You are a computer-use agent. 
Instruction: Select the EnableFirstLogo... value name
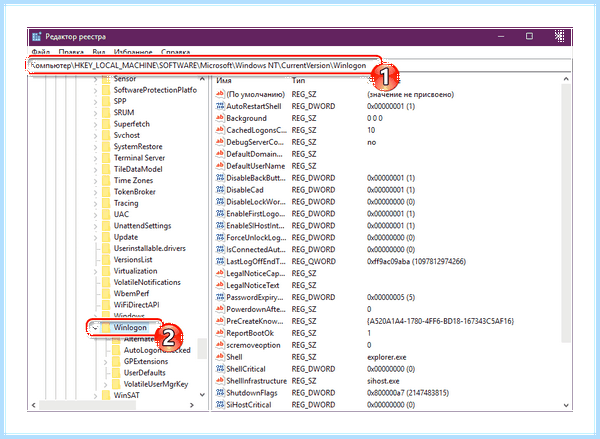tap(256, 214)
